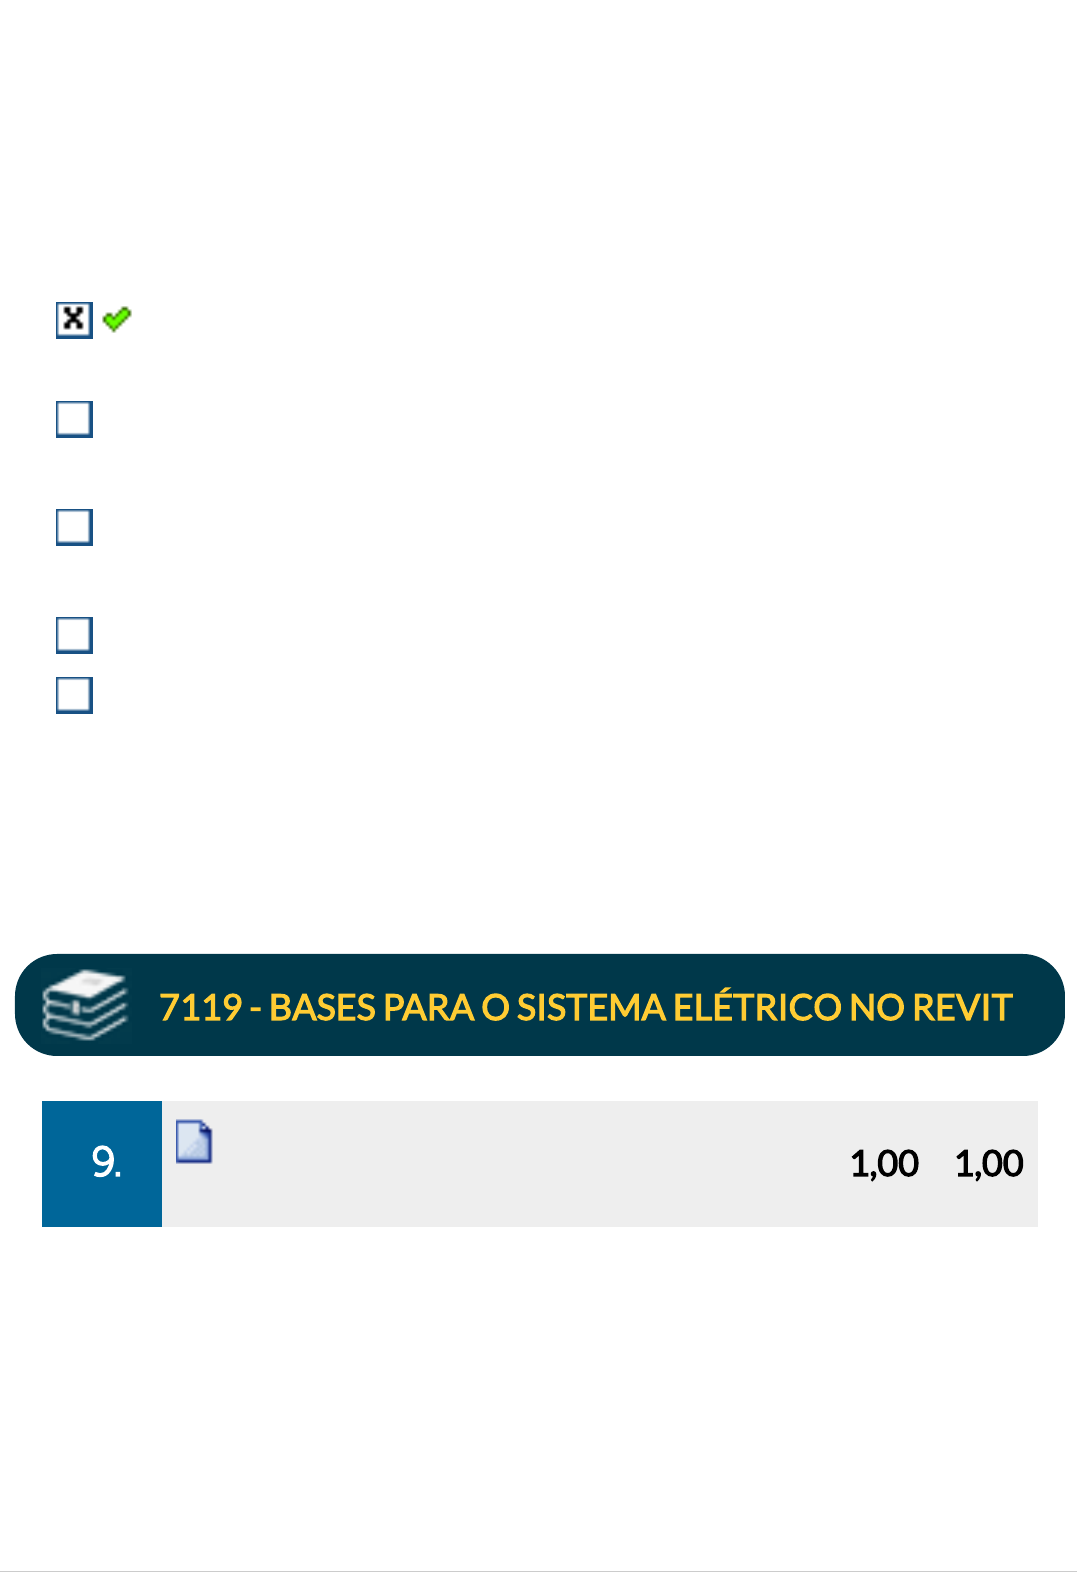This screenshot has height=1572, width=1078.
Task: Click the stacked books icon in the banner
Action: (x=85, y=1005)
